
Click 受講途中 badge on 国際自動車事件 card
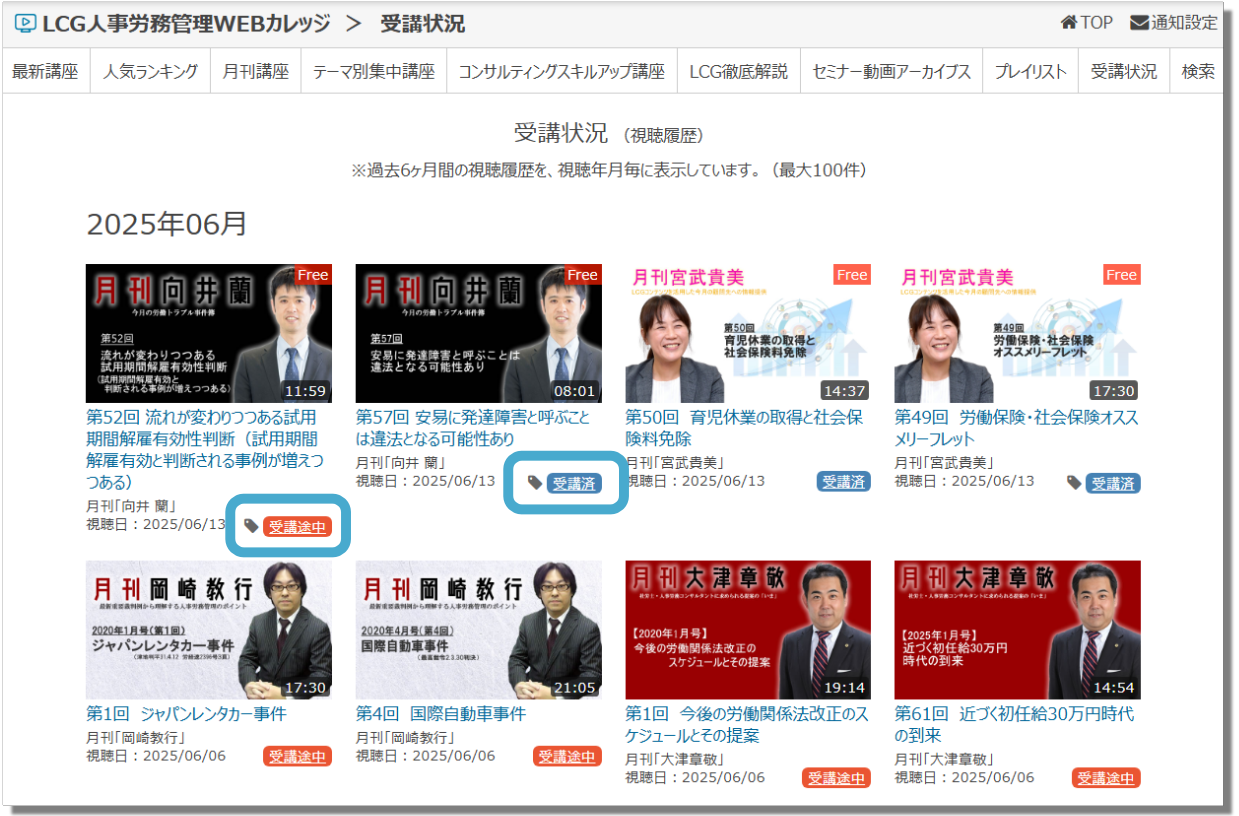pos(567,757)
